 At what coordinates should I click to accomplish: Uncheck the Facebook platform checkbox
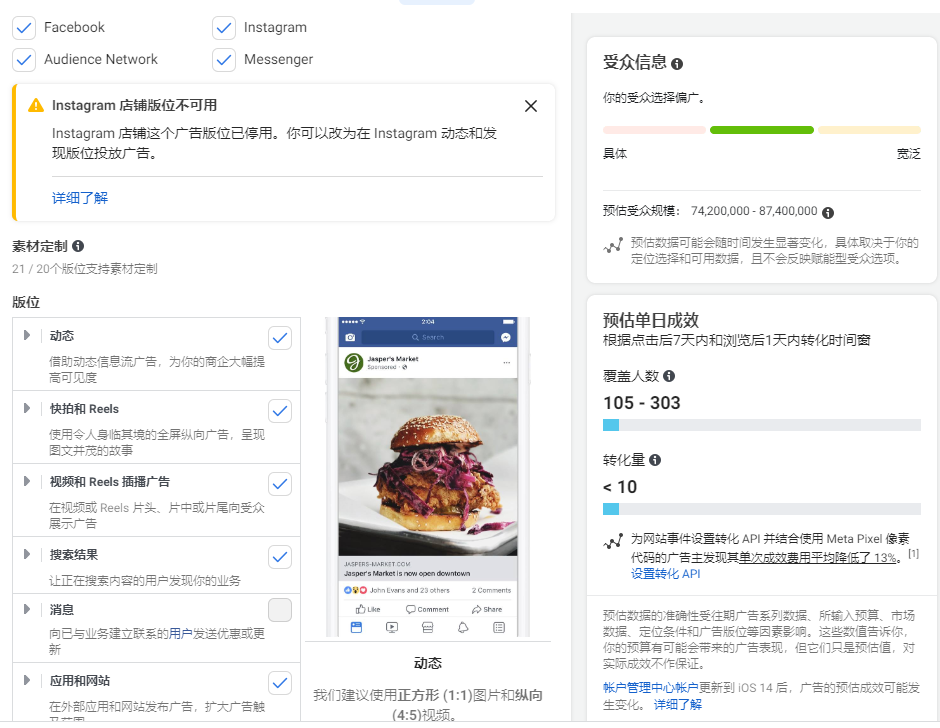[24, 27]
